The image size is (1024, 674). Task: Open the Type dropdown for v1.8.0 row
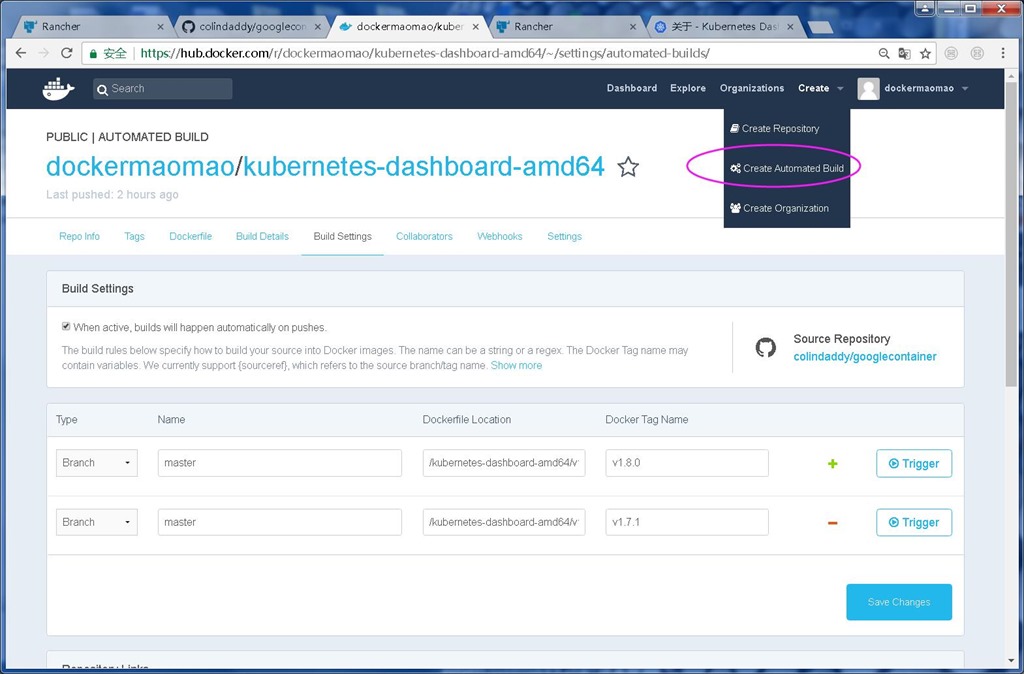coord(97,463)
